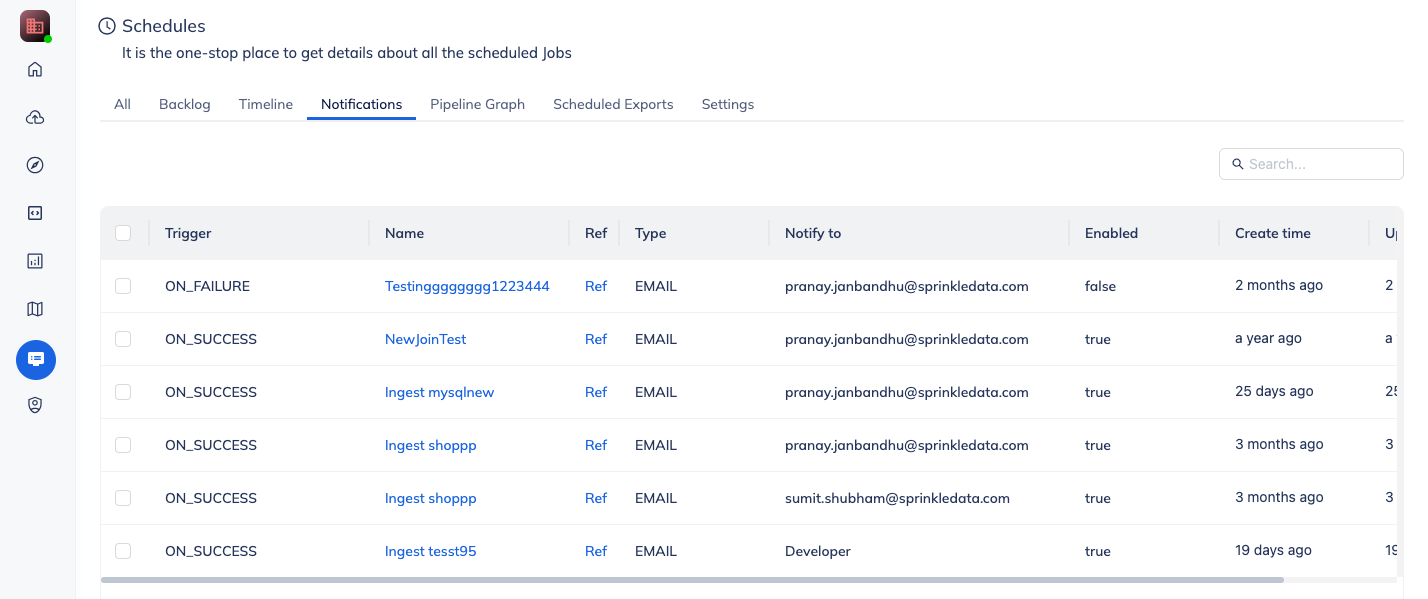Switch to the Settings tab
Viewport: 1428px width, 599px height.
point(728,104)
